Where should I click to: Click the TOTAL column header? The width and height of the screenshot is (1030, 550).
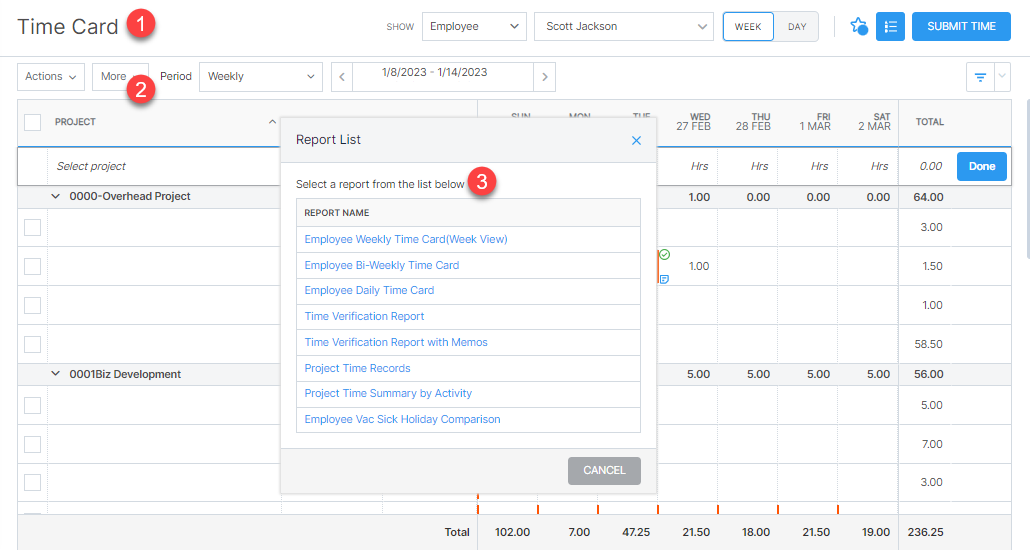[929, 122]
